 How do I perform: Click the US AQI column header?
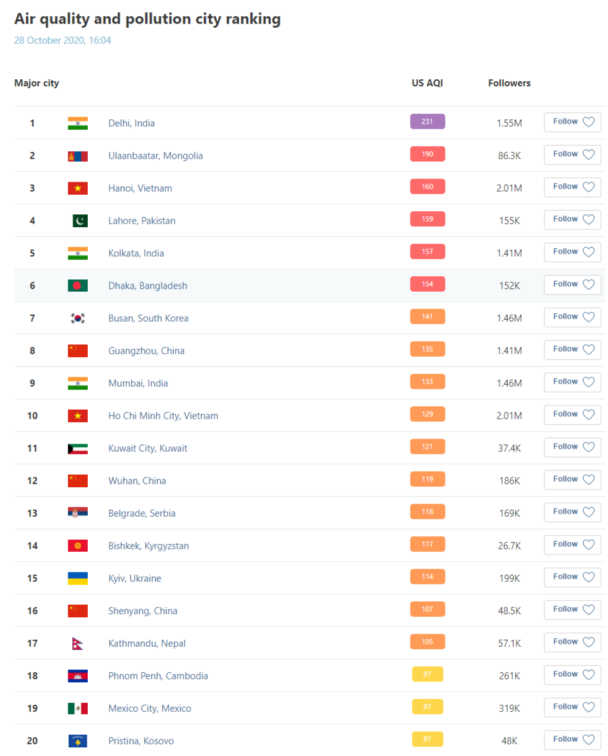click(427, 83)
